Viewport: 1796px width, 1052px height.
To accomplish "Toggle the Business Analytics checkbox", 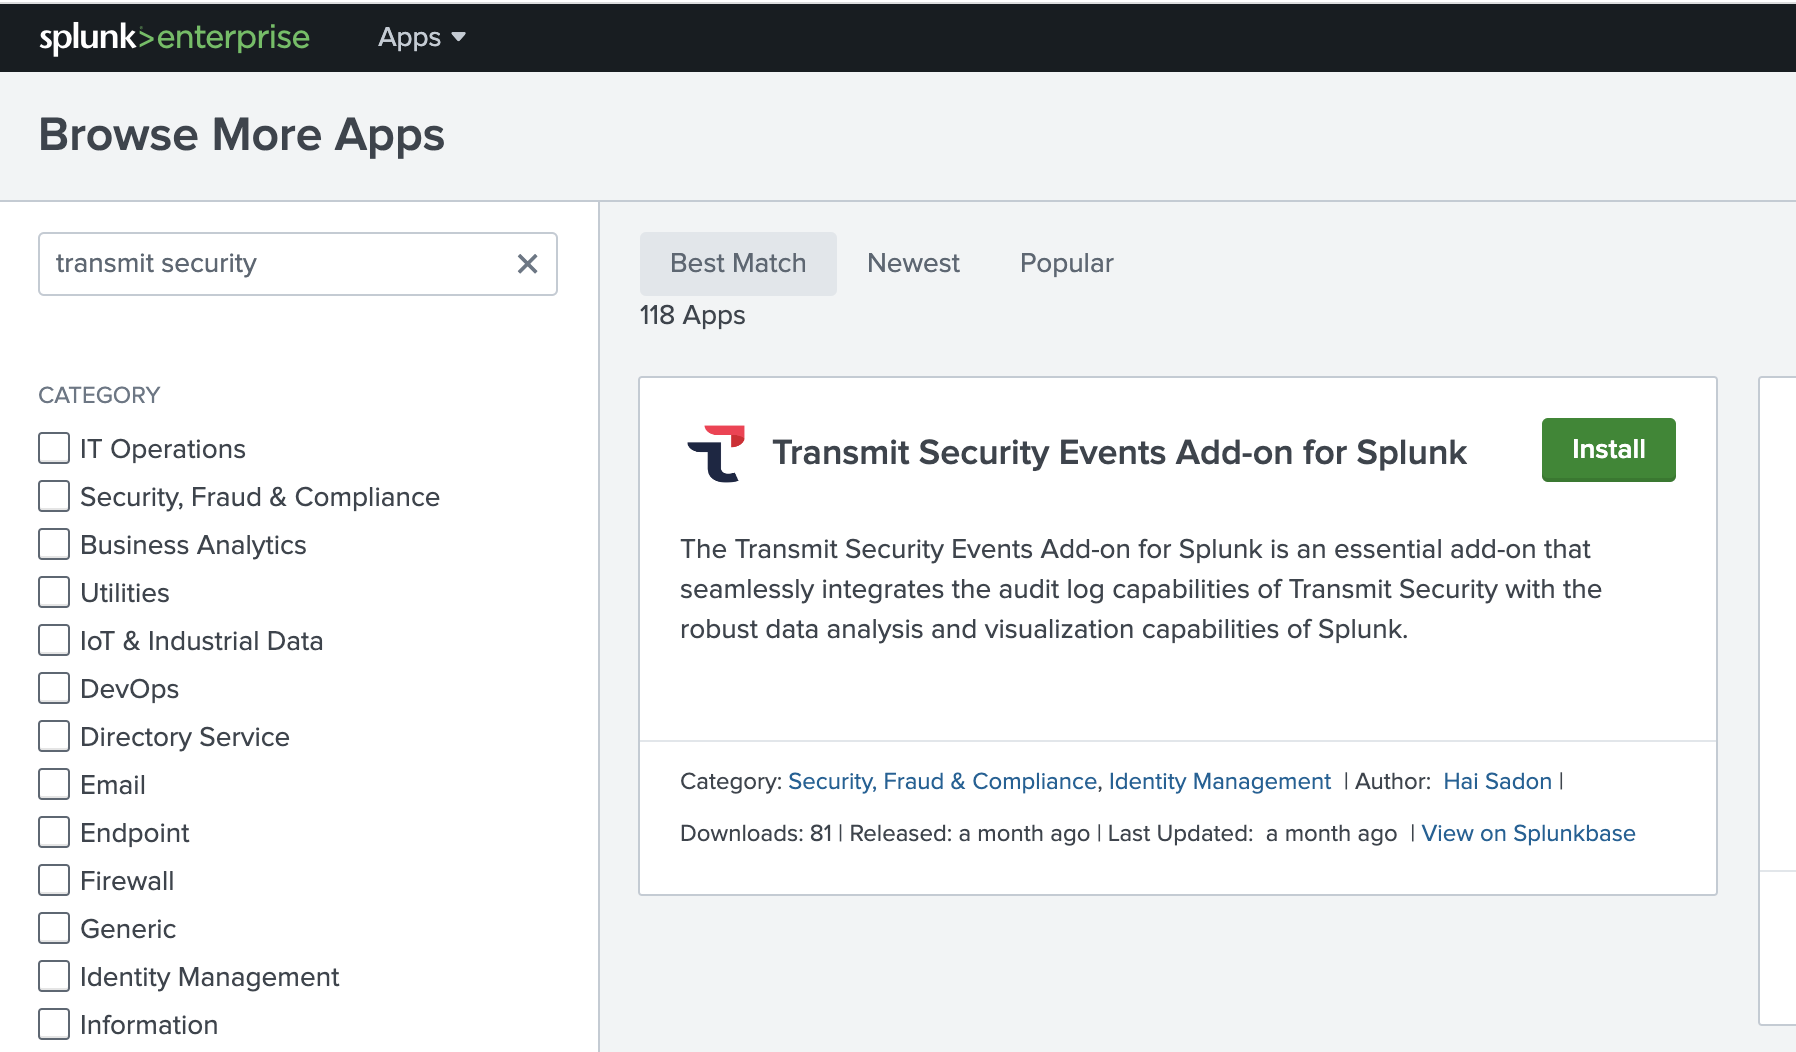I will click(x=54, y=544).
